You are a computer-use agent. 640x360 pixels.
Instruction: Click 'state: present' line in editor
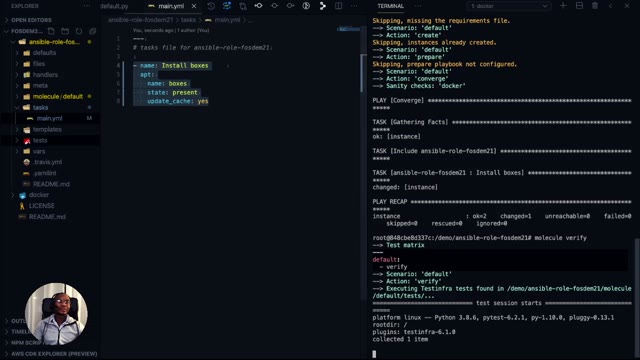172,92
